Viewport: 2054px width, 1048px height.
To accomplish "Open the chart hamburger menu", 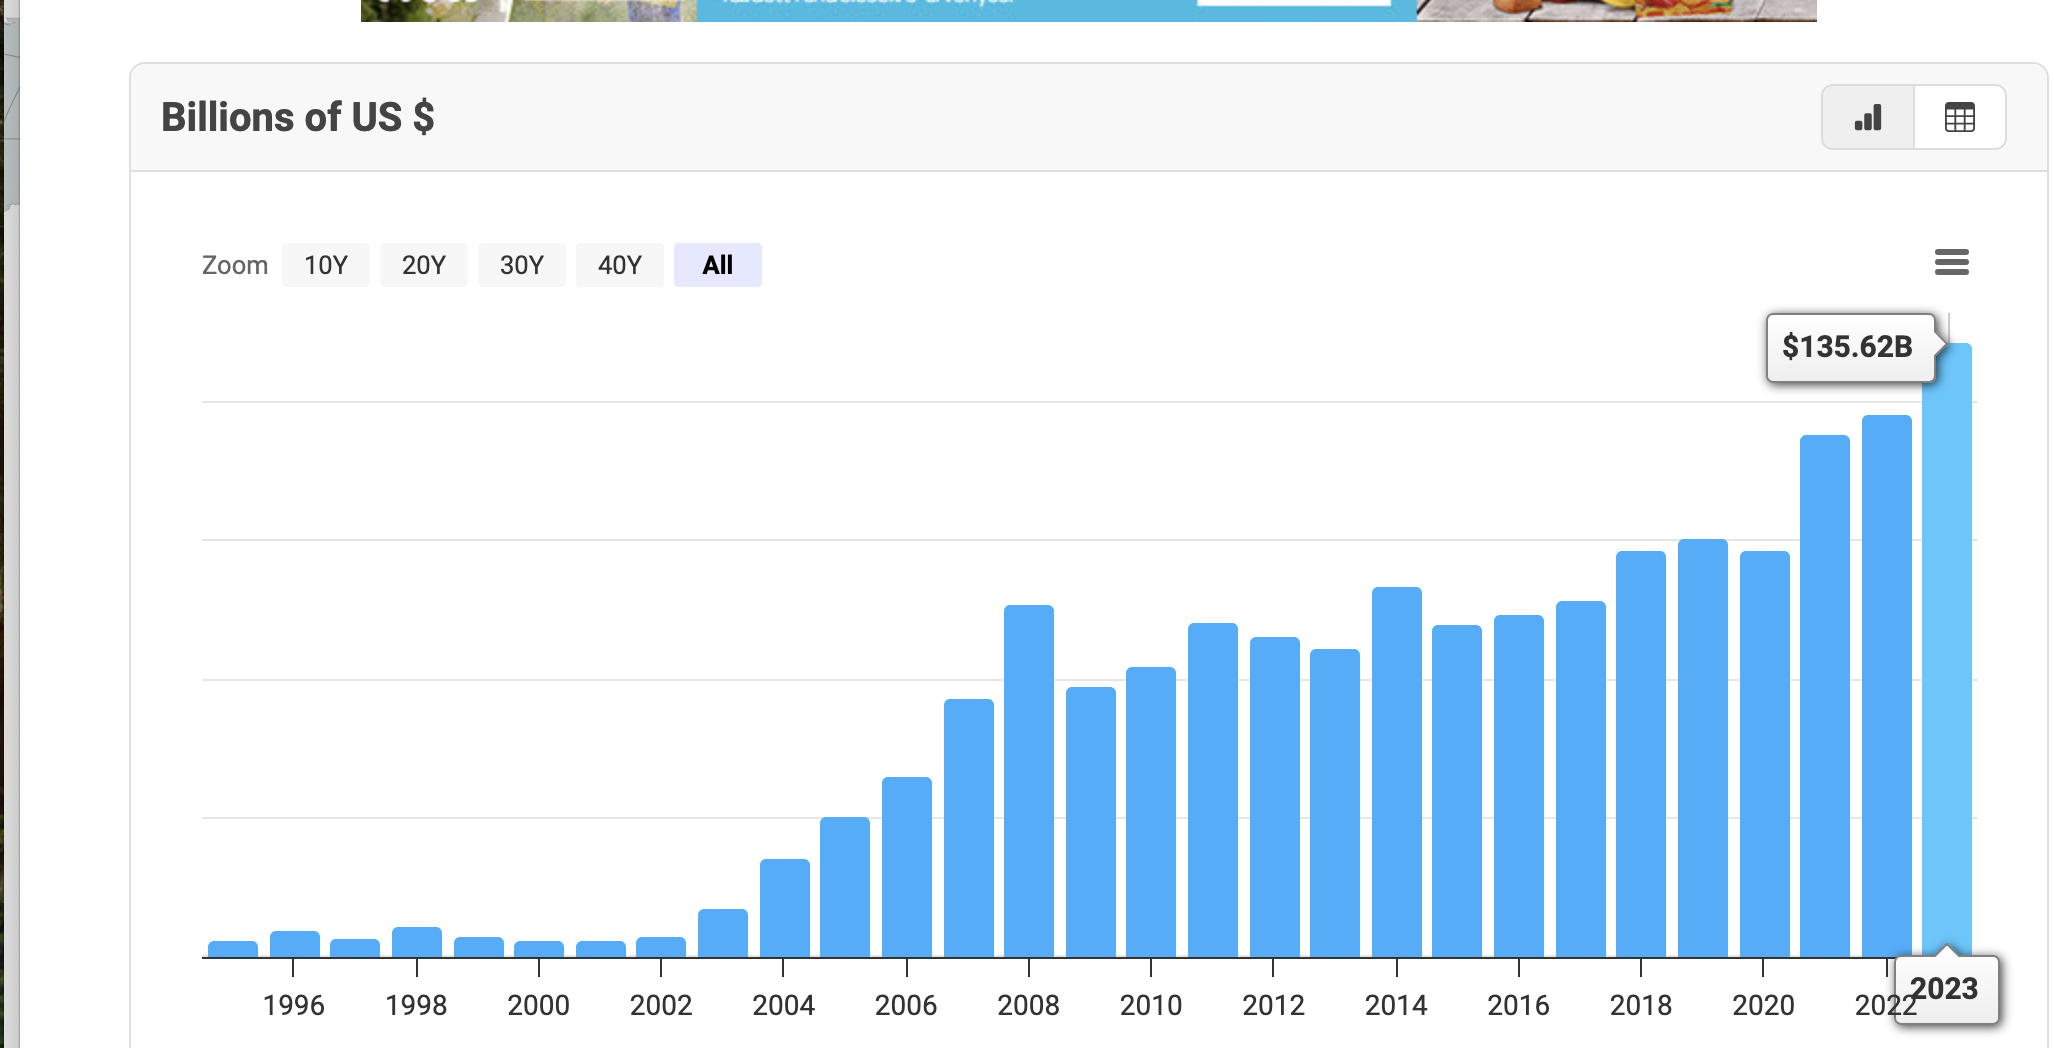I will [x=1951, y=262].
